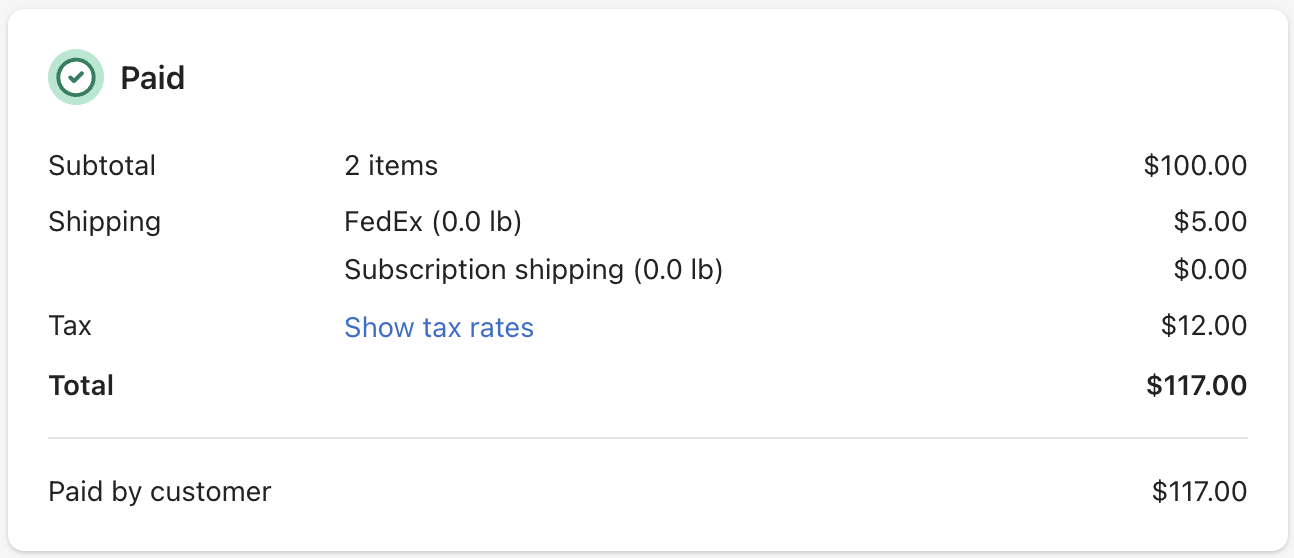
Task: Click the Tax label
Action: 70,326
